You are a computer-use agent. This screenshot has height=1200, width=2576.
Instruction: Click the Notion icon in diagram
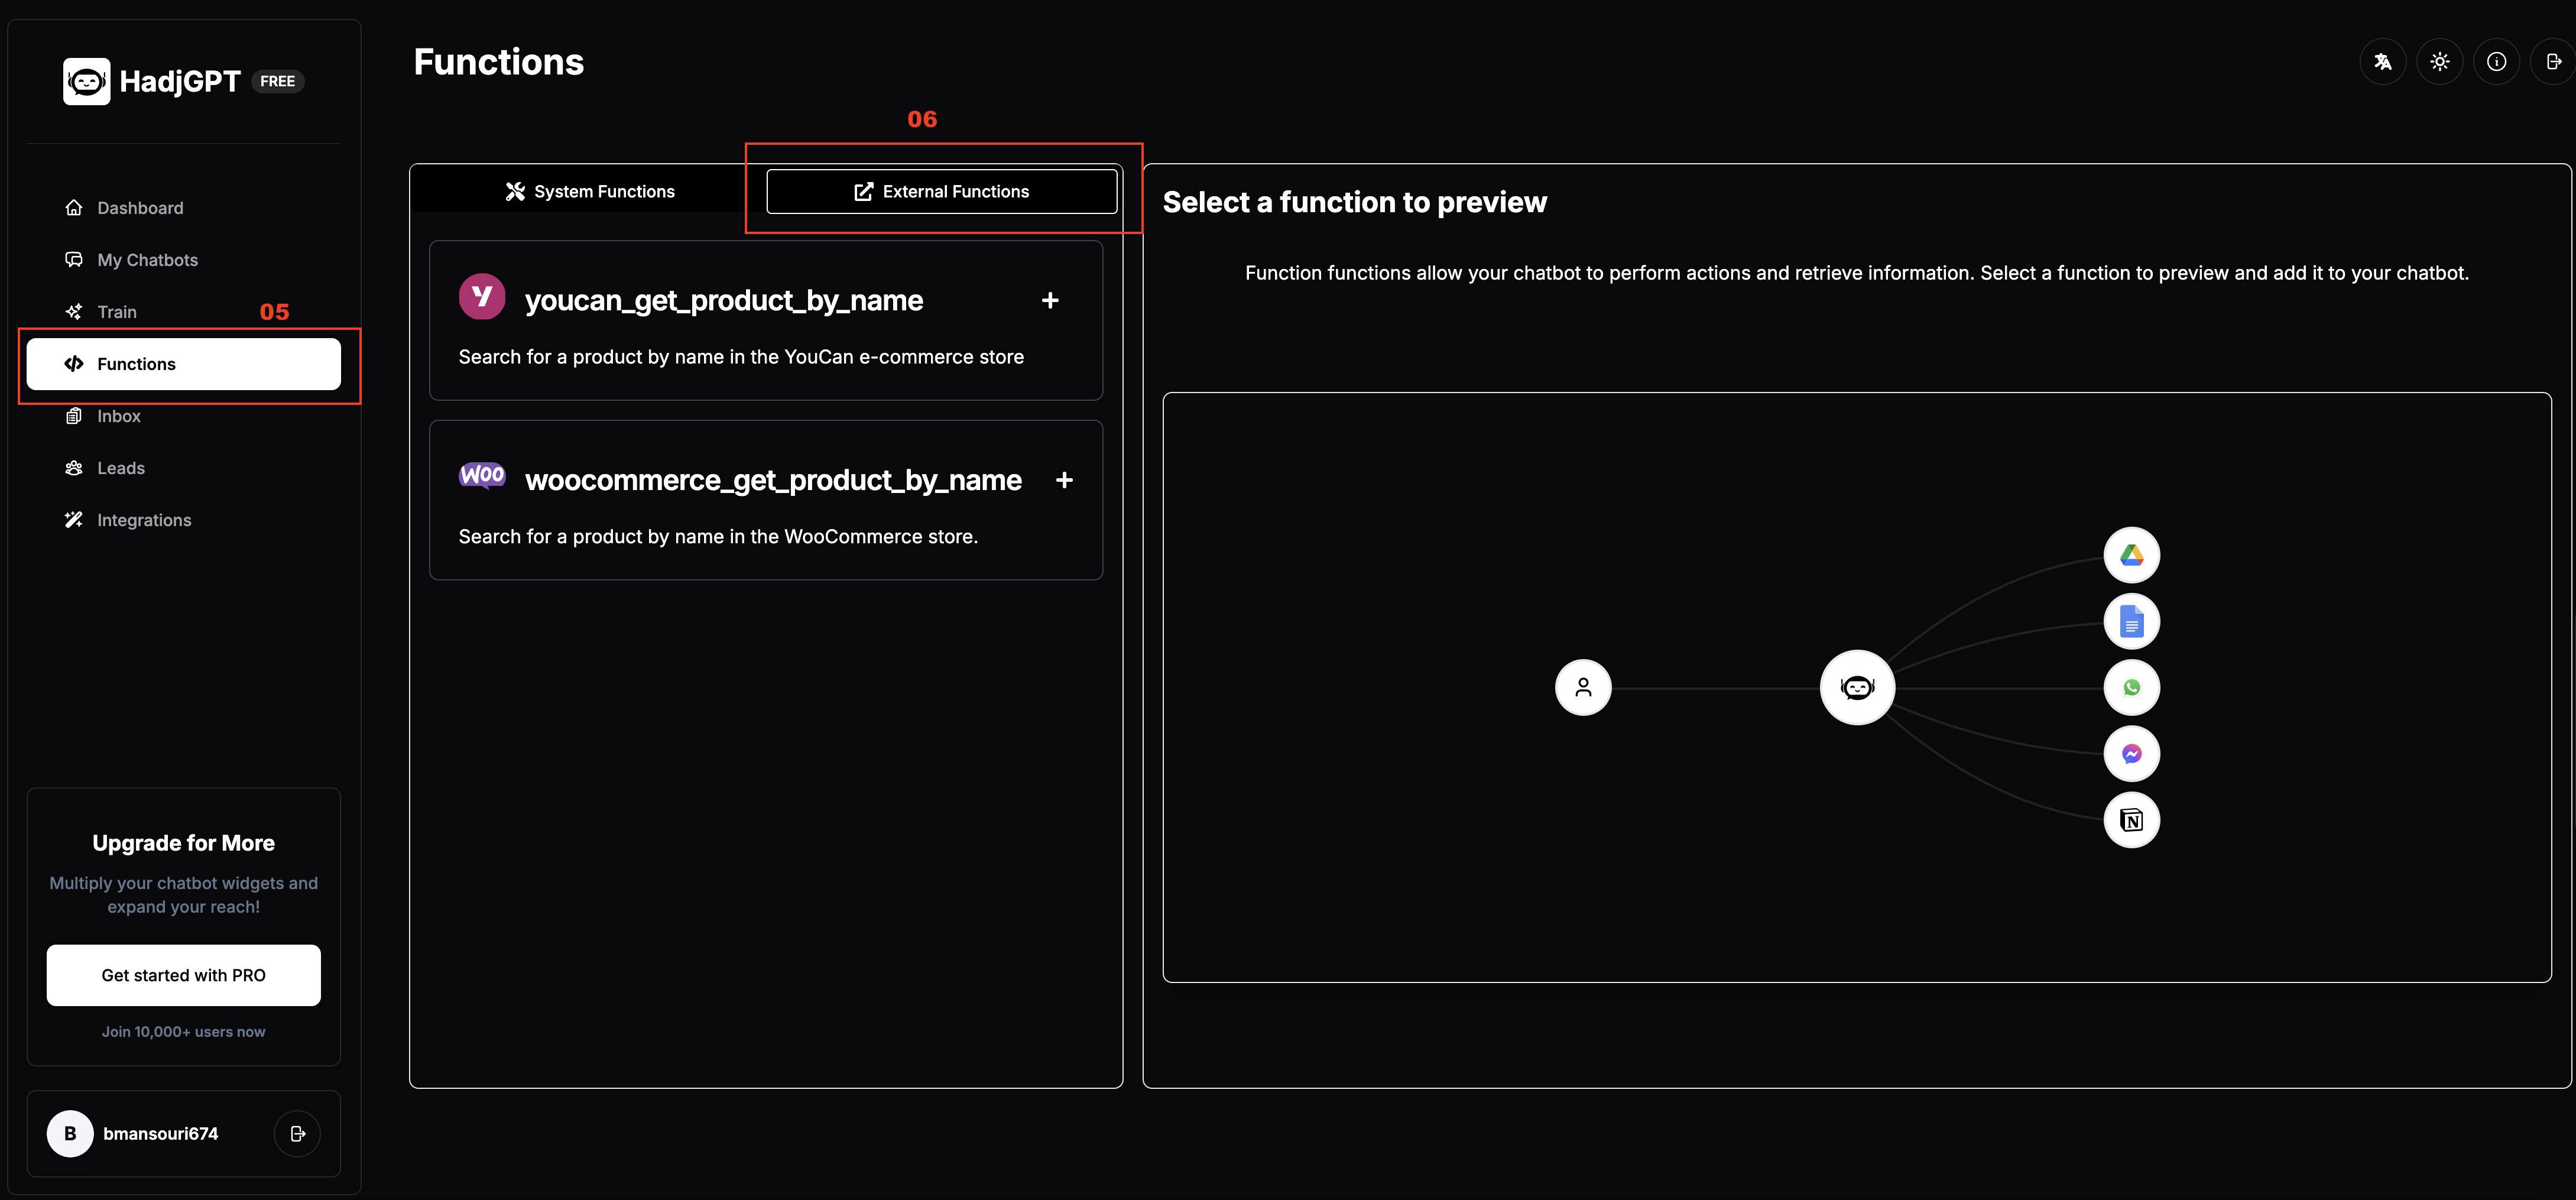pos(2131,820)
